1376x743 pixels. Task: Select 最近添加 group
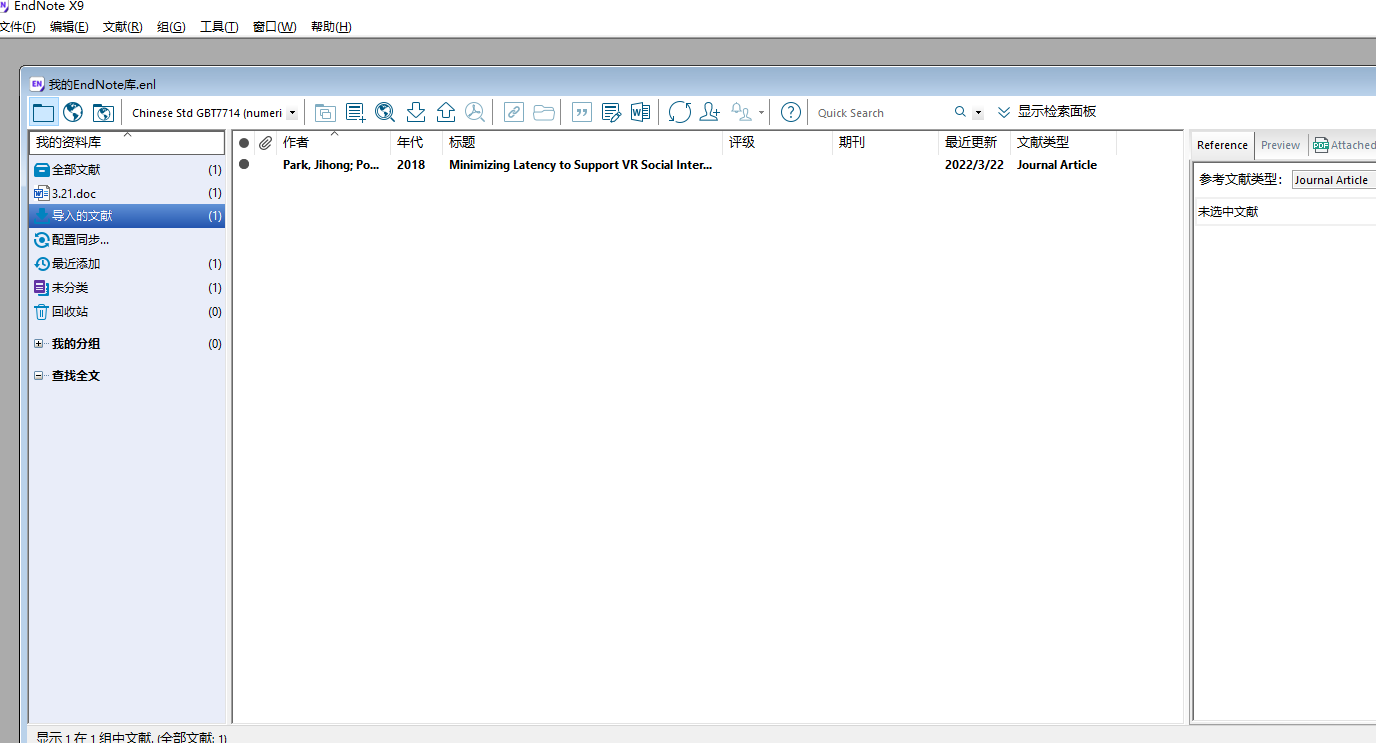127,264
